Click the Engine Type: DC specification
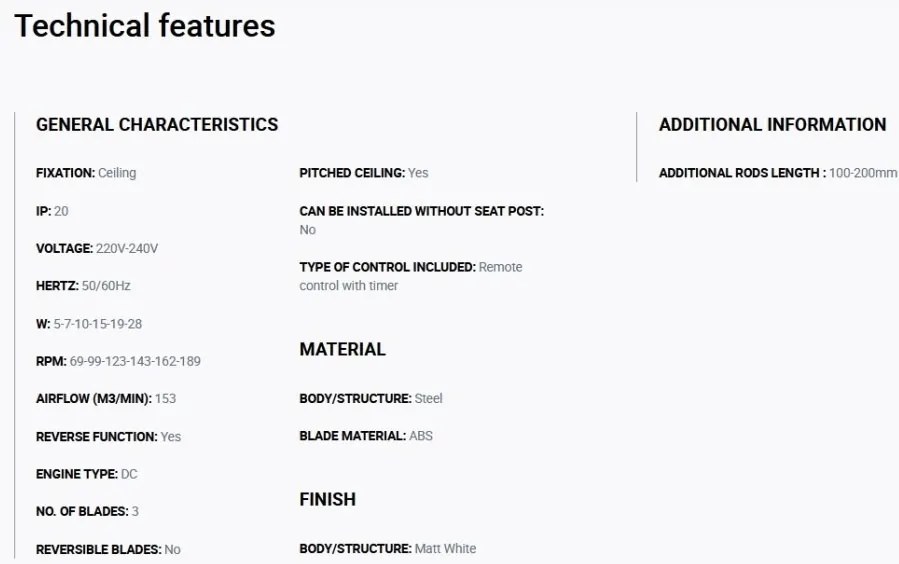Image resolution: width=899 pixels, height=564 pixels. (x=87, y=474)
